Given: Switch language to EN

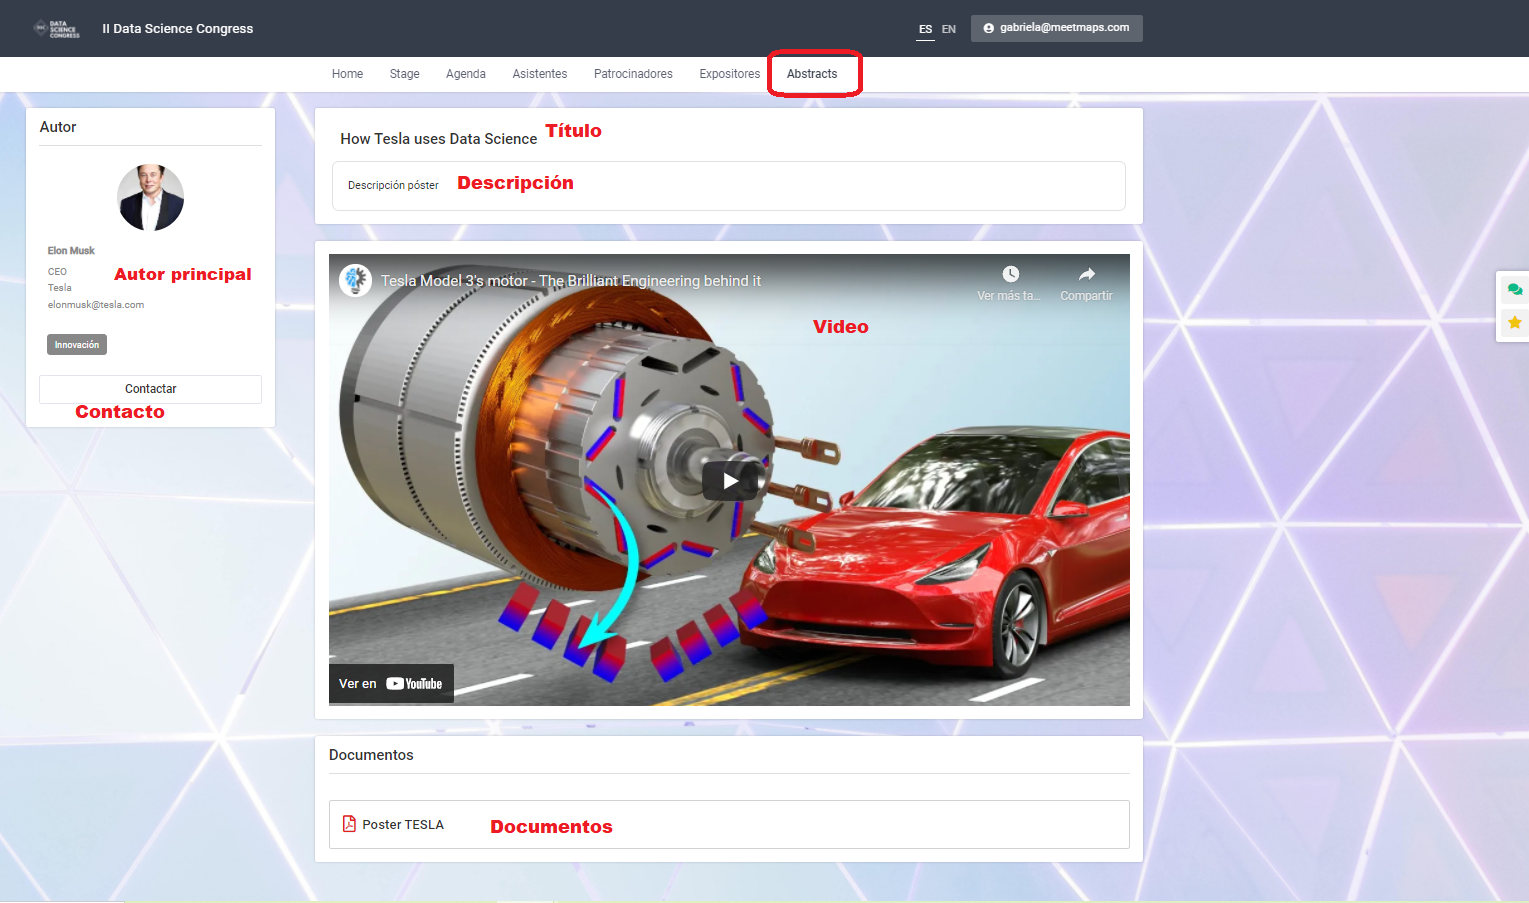Looking at the screenshot, I should point(948,29).
